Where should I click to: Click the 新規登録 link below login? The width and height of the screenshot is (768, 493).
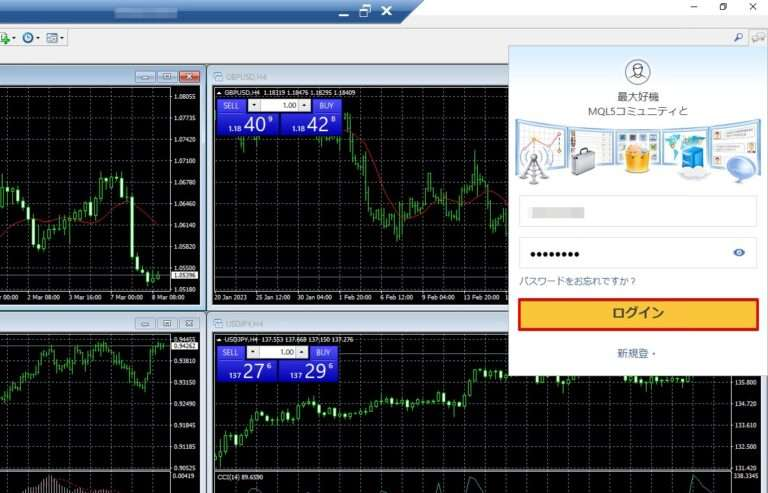pos(636,353)
